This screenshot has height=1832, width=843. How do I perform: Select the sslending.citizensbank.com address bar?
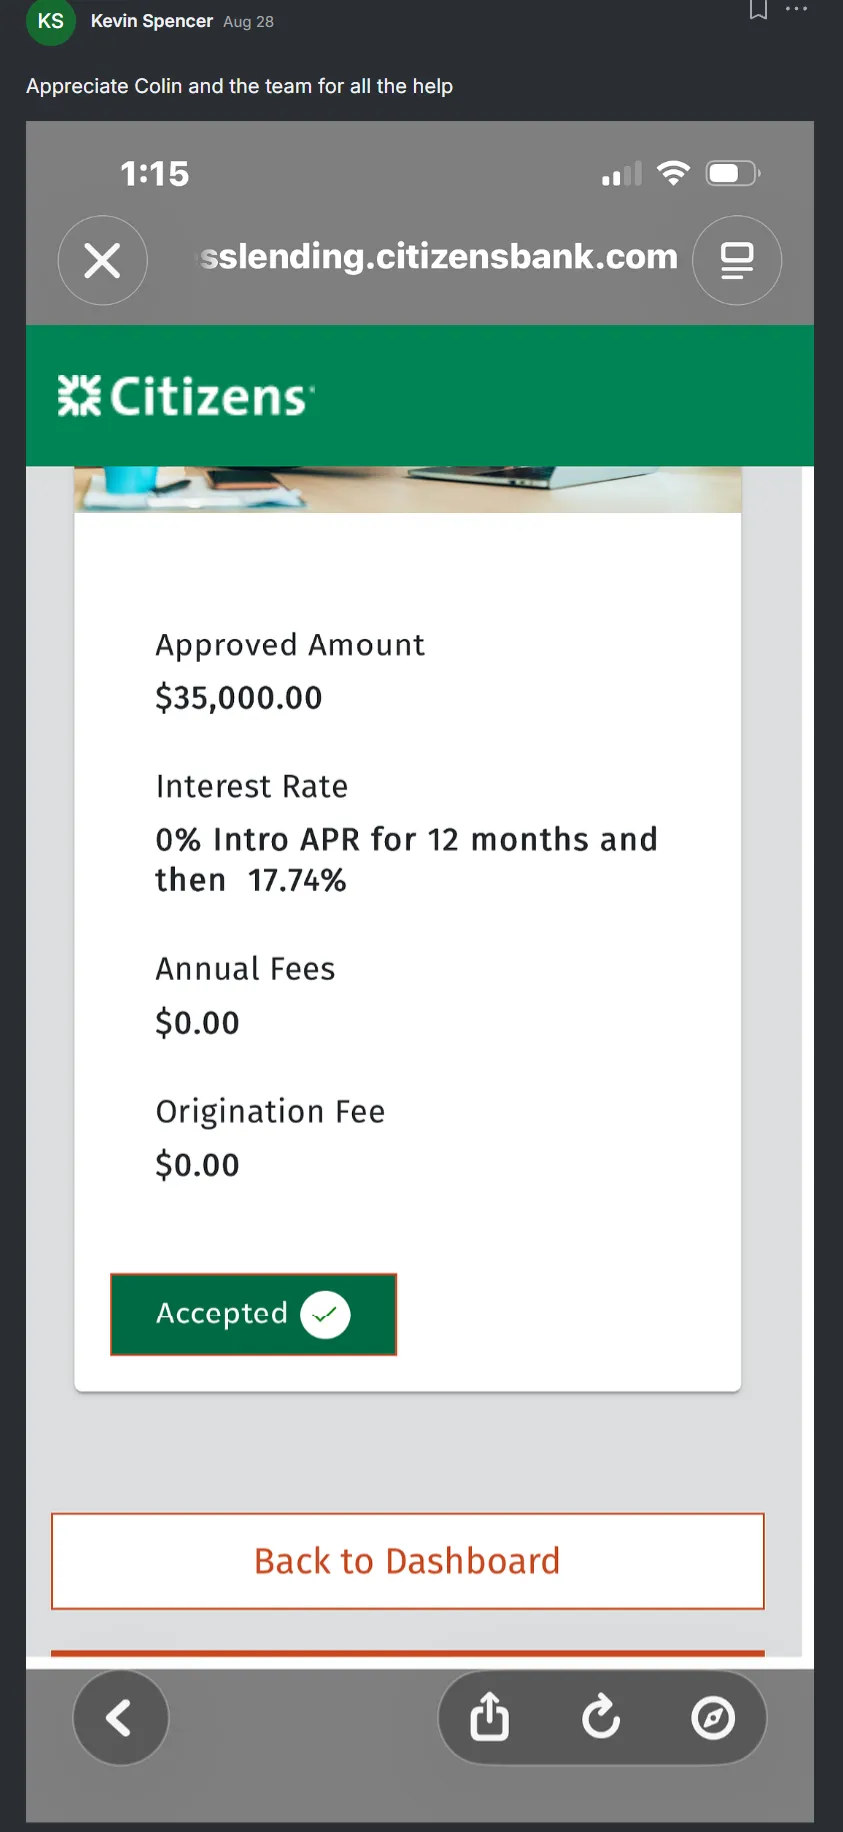click(438, 257)
